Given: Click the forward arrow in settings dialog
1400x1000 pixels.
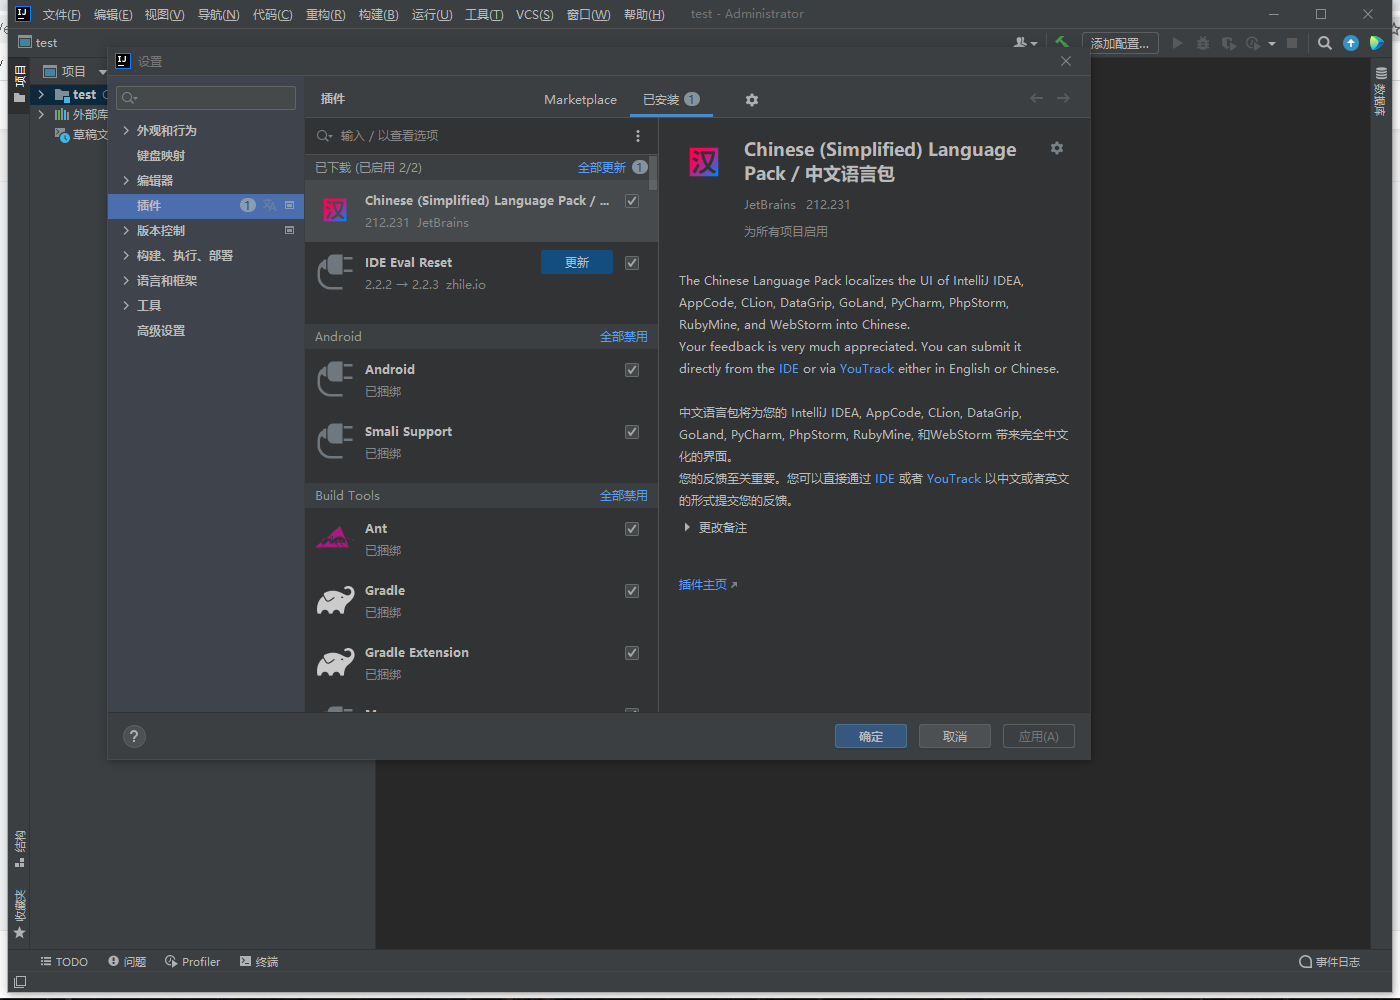Looking at the screenshot, I should (x=1063, y=98).
